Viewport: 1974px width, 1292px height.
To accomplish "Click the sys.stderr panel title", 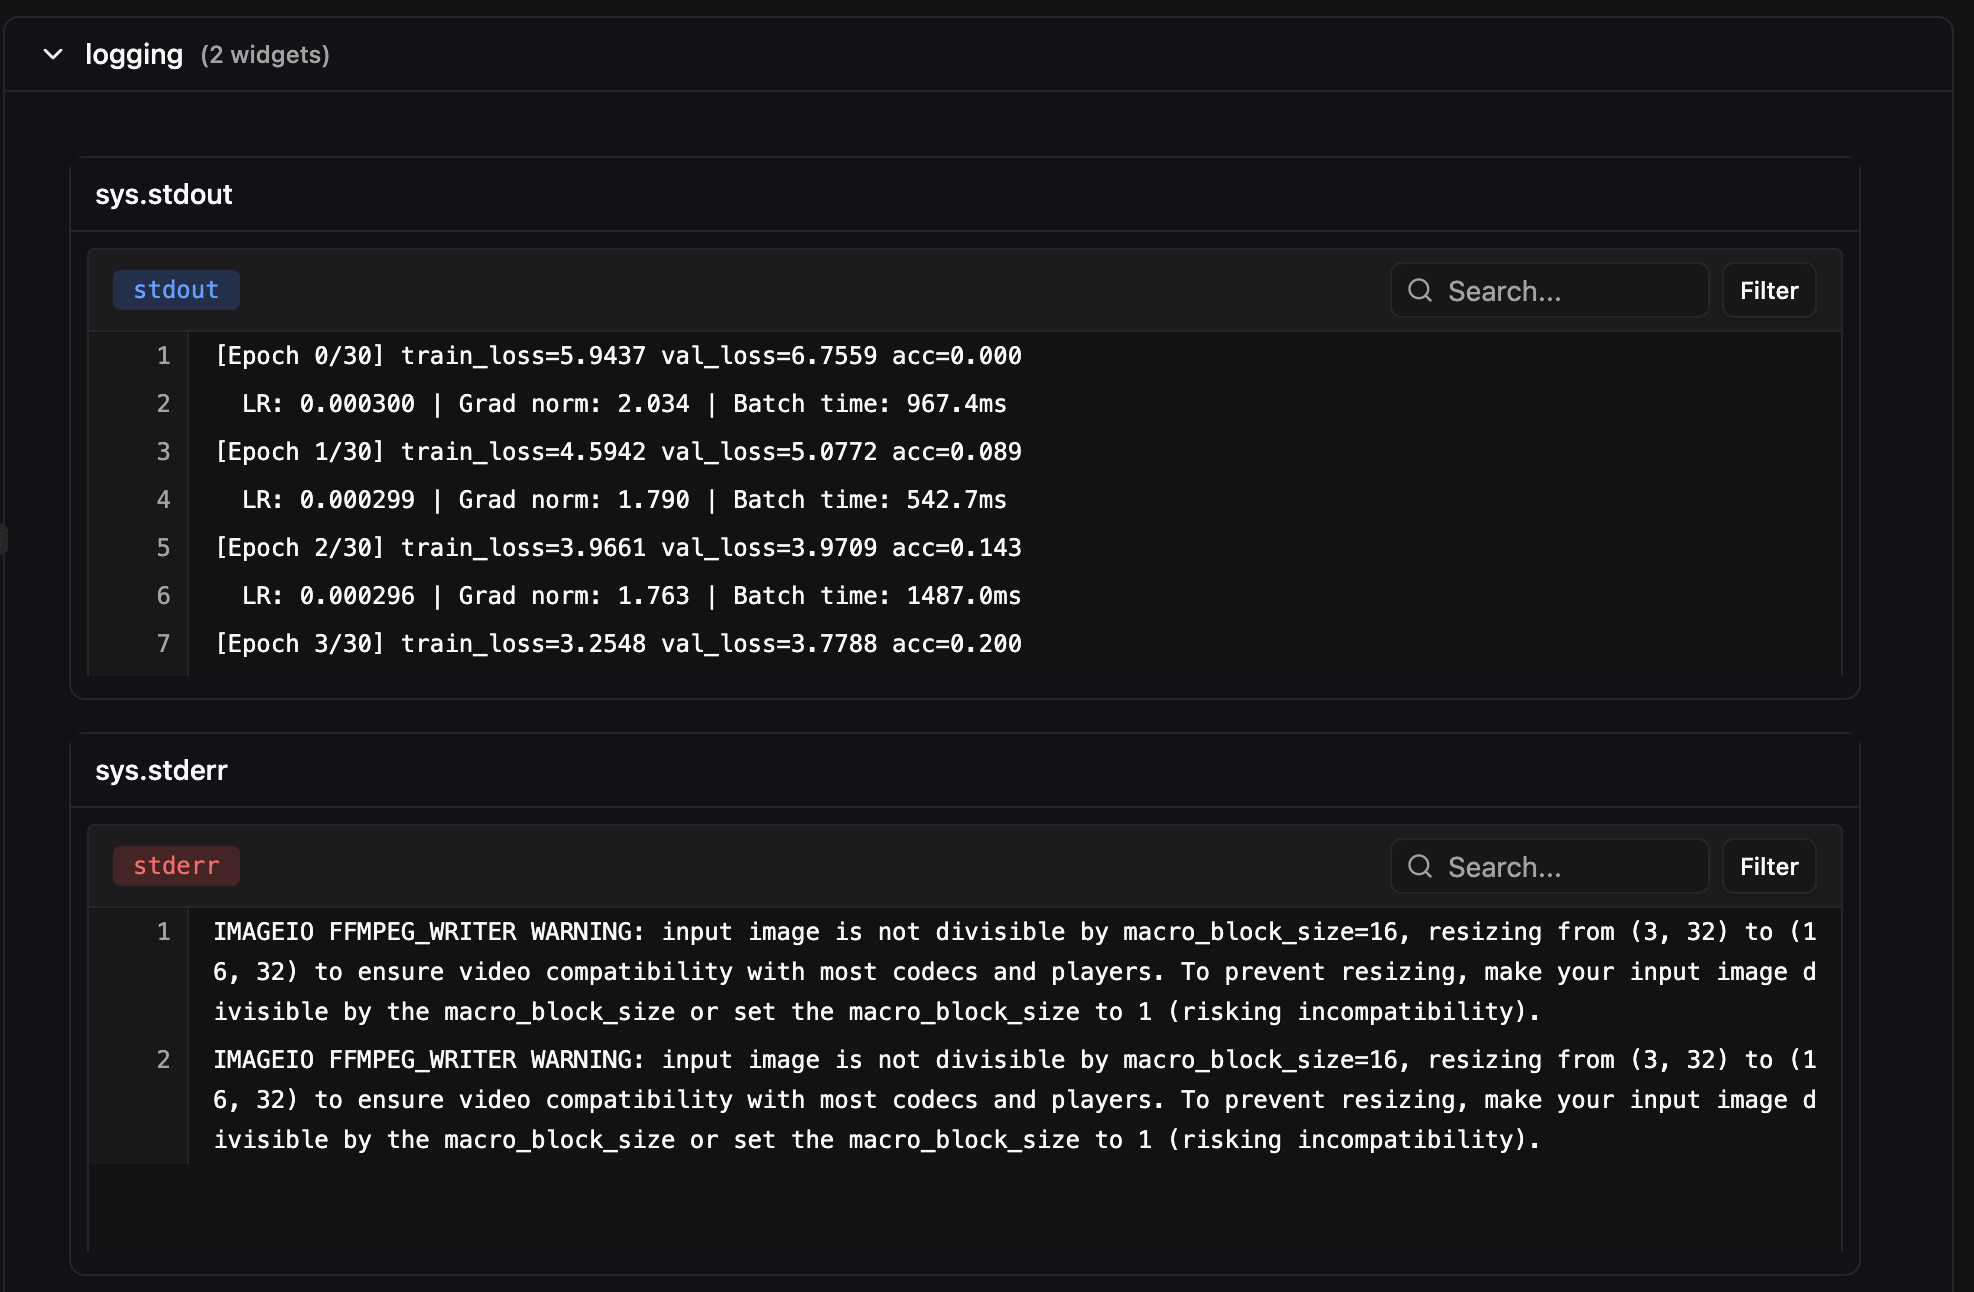I will [x=161, y=771].
